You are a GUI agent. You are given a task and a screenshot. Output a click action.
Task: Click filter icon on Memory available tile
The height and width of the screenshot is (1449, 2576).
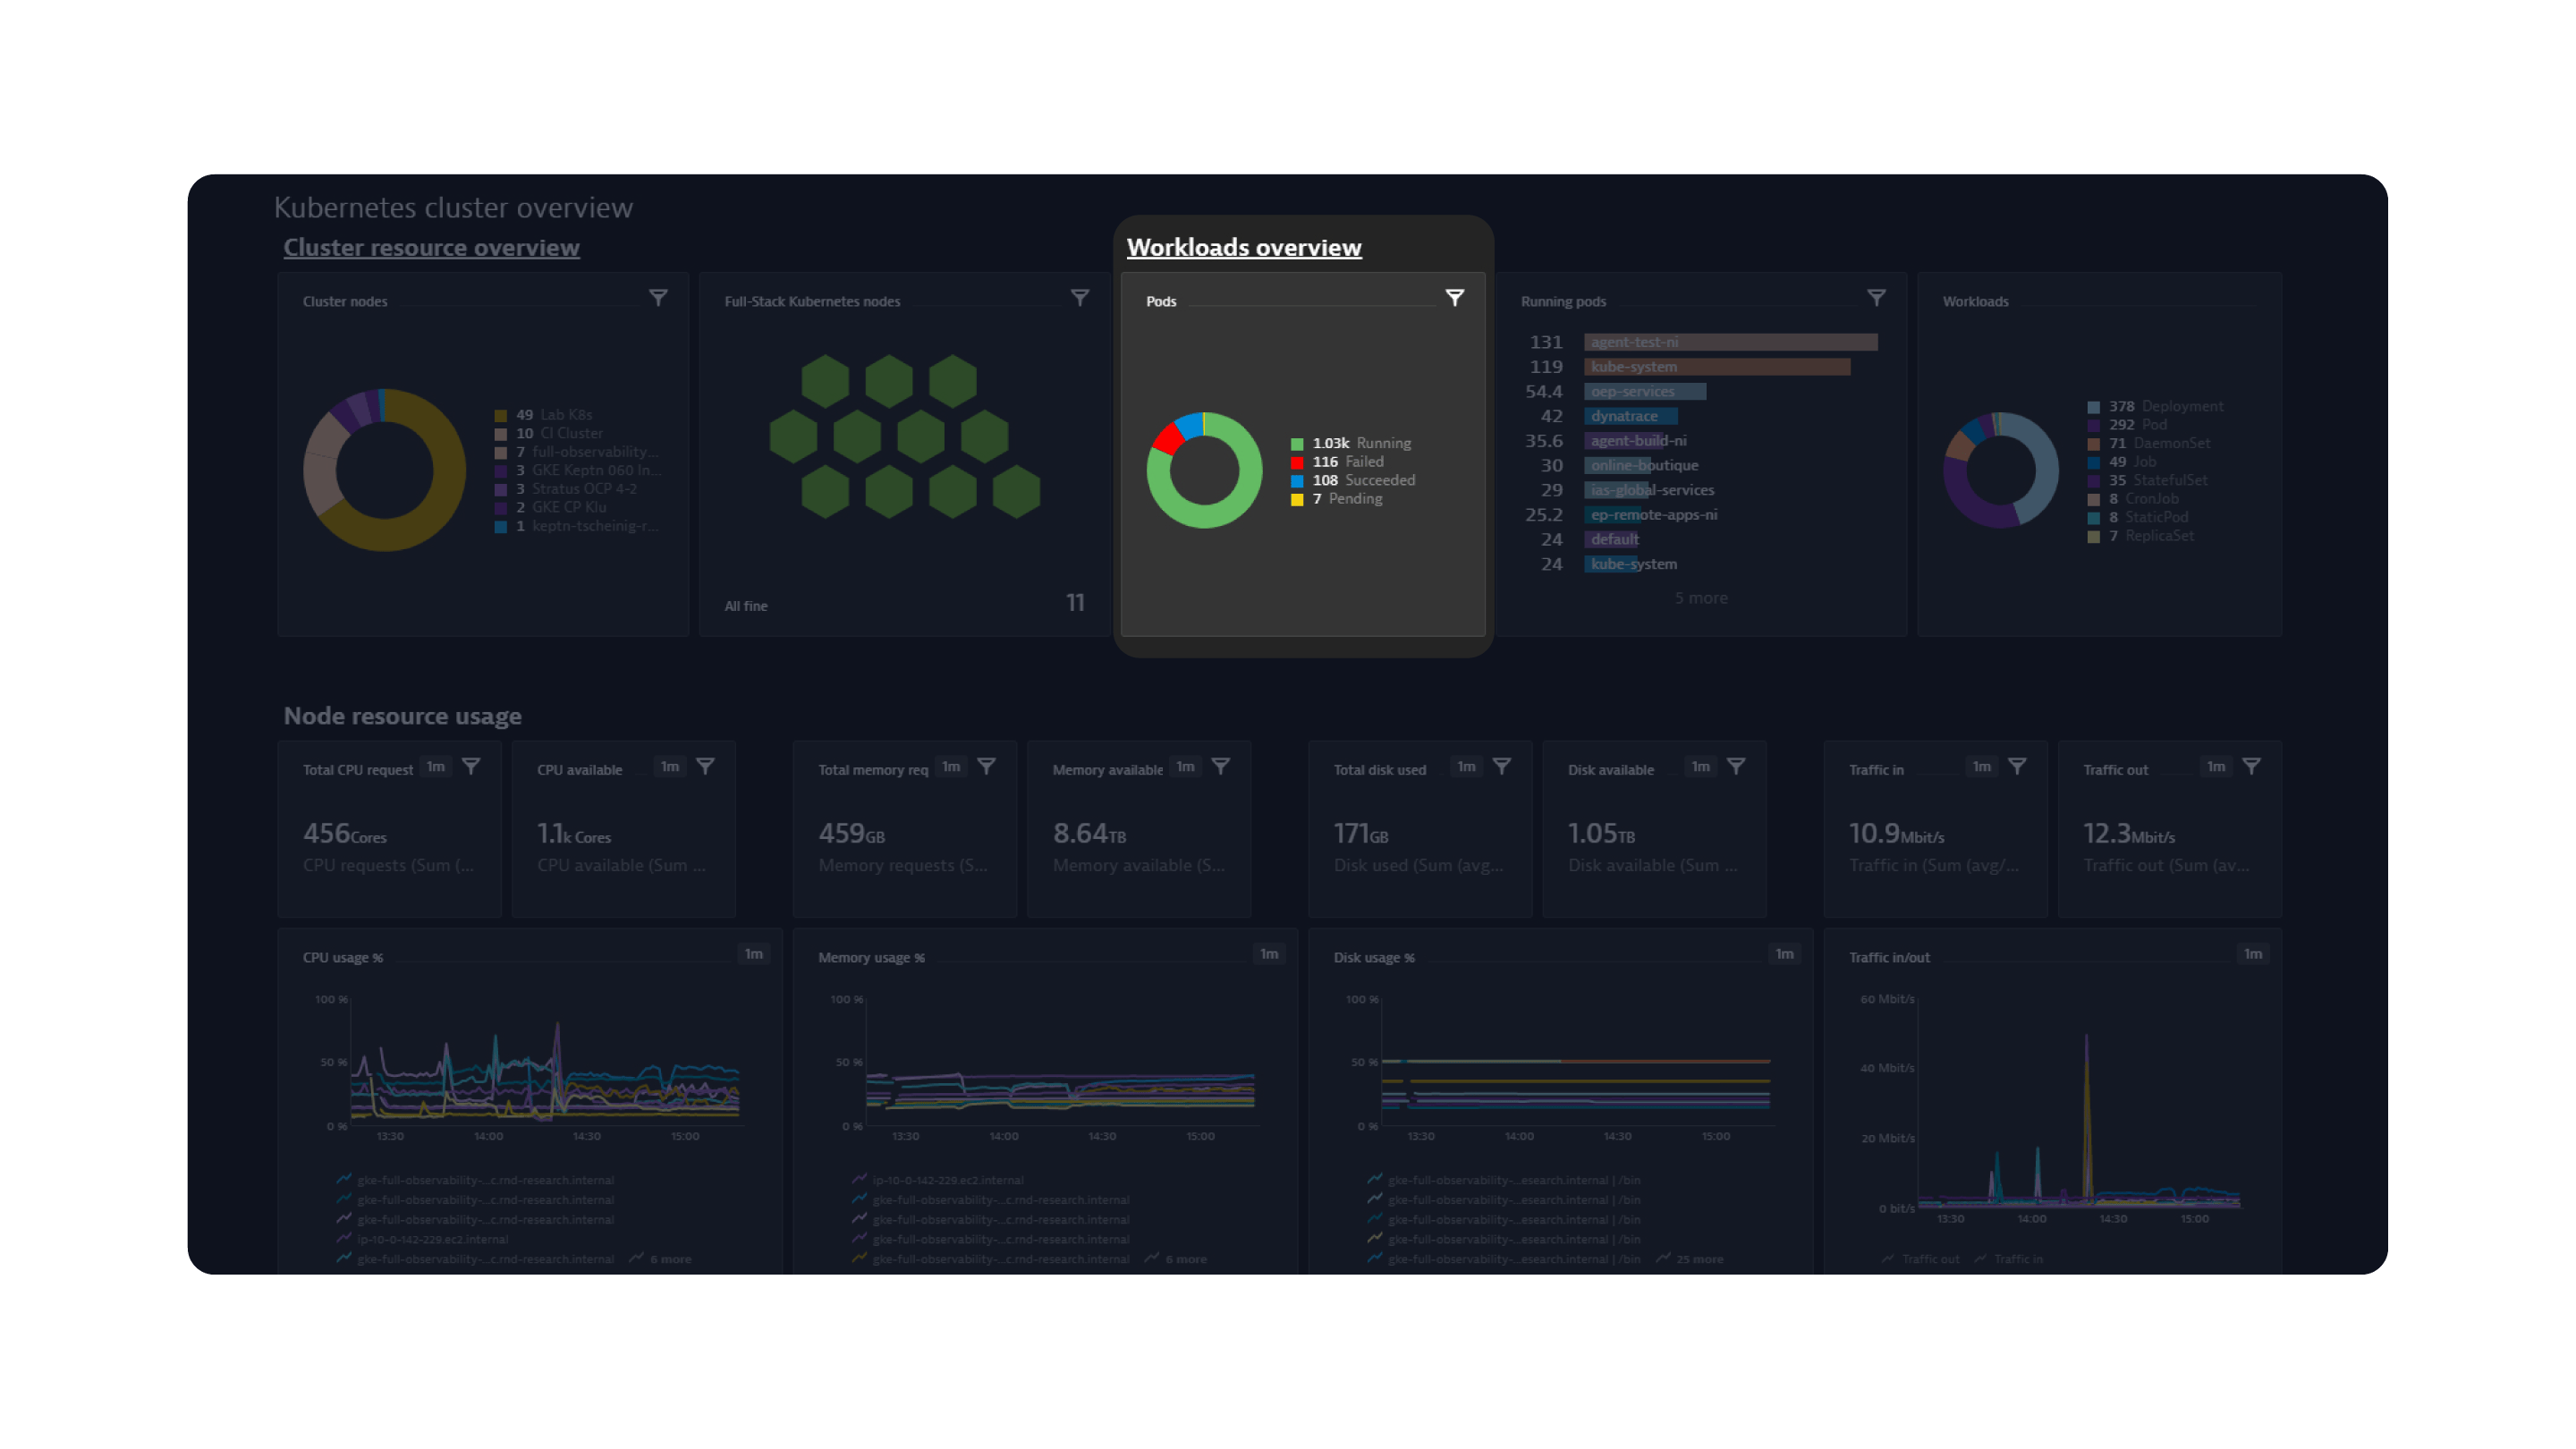1221,767
